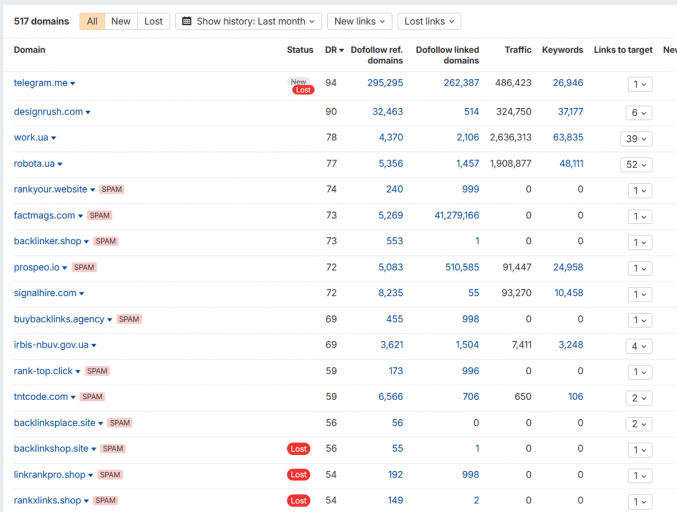Expand the caret next to rankxlinks.shop
The width and height of the screenshot is (677, 512).
(x=86, y=501)
